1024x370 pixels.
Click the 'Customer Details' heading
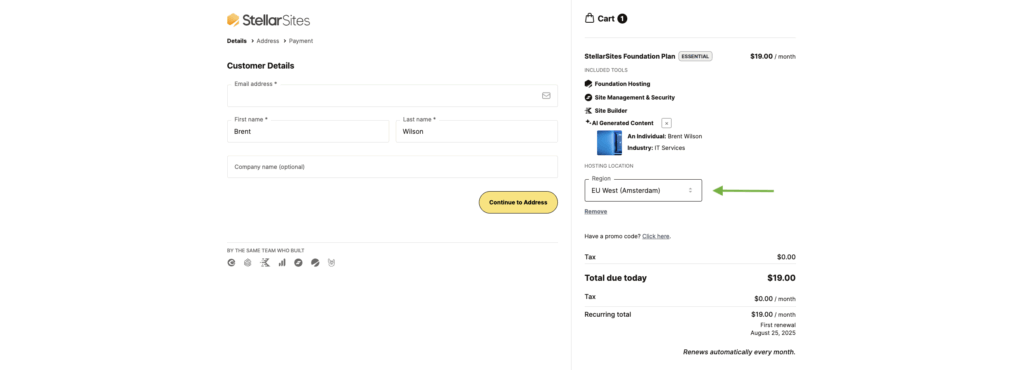click(x=261, y=65)
